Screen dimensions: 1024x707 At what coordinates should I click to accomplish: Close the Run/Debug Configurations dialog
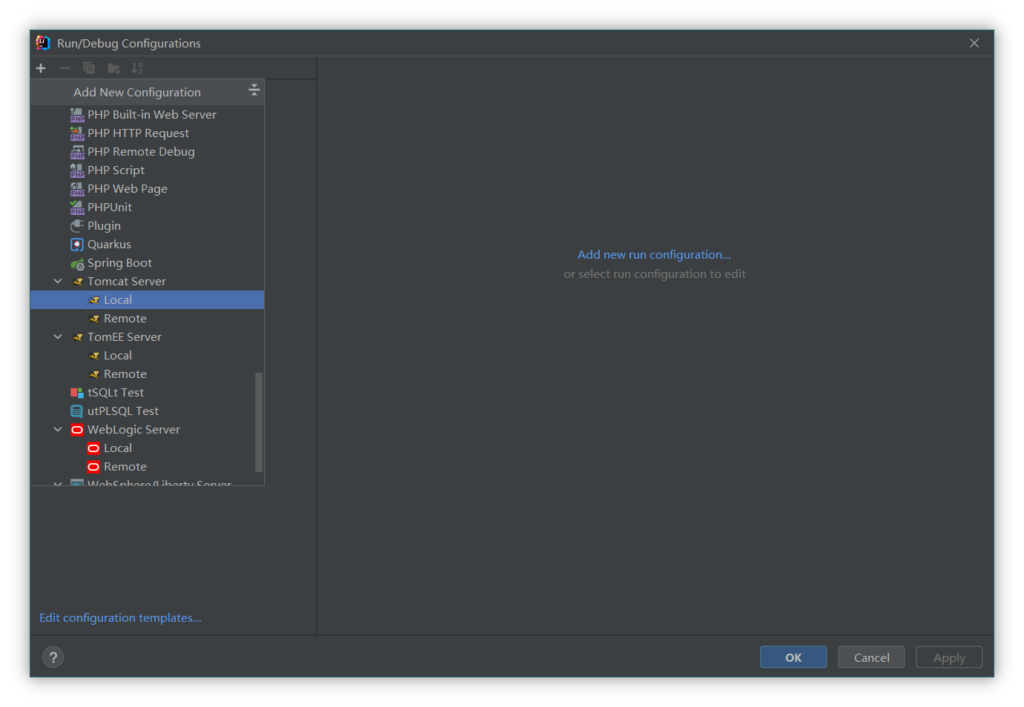pos(974,43)
